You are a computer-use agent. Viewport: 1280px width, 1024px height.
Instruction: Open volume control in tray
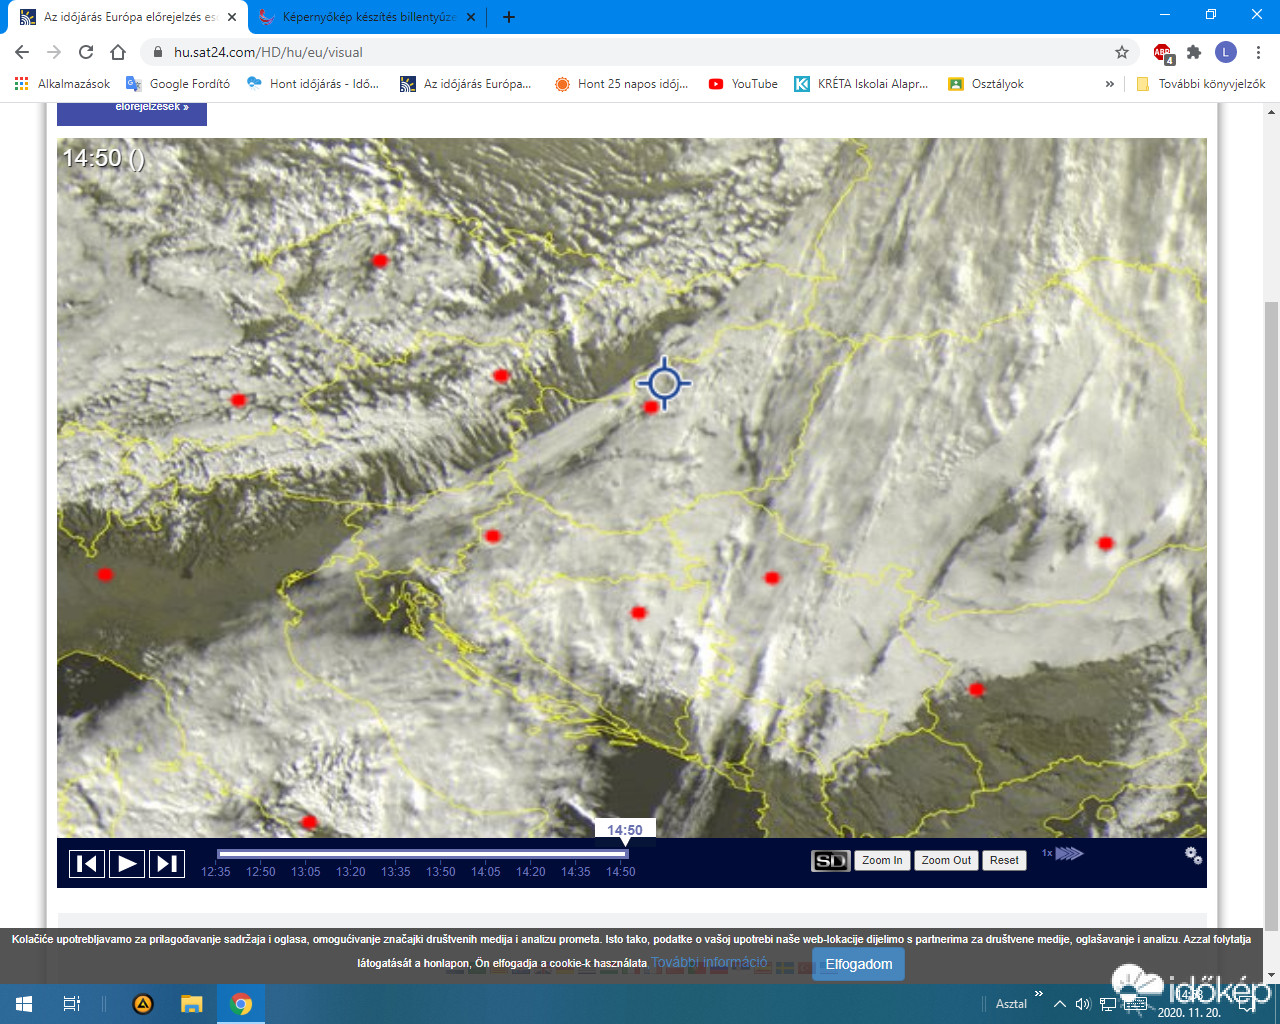[x=1083, y=1004]
